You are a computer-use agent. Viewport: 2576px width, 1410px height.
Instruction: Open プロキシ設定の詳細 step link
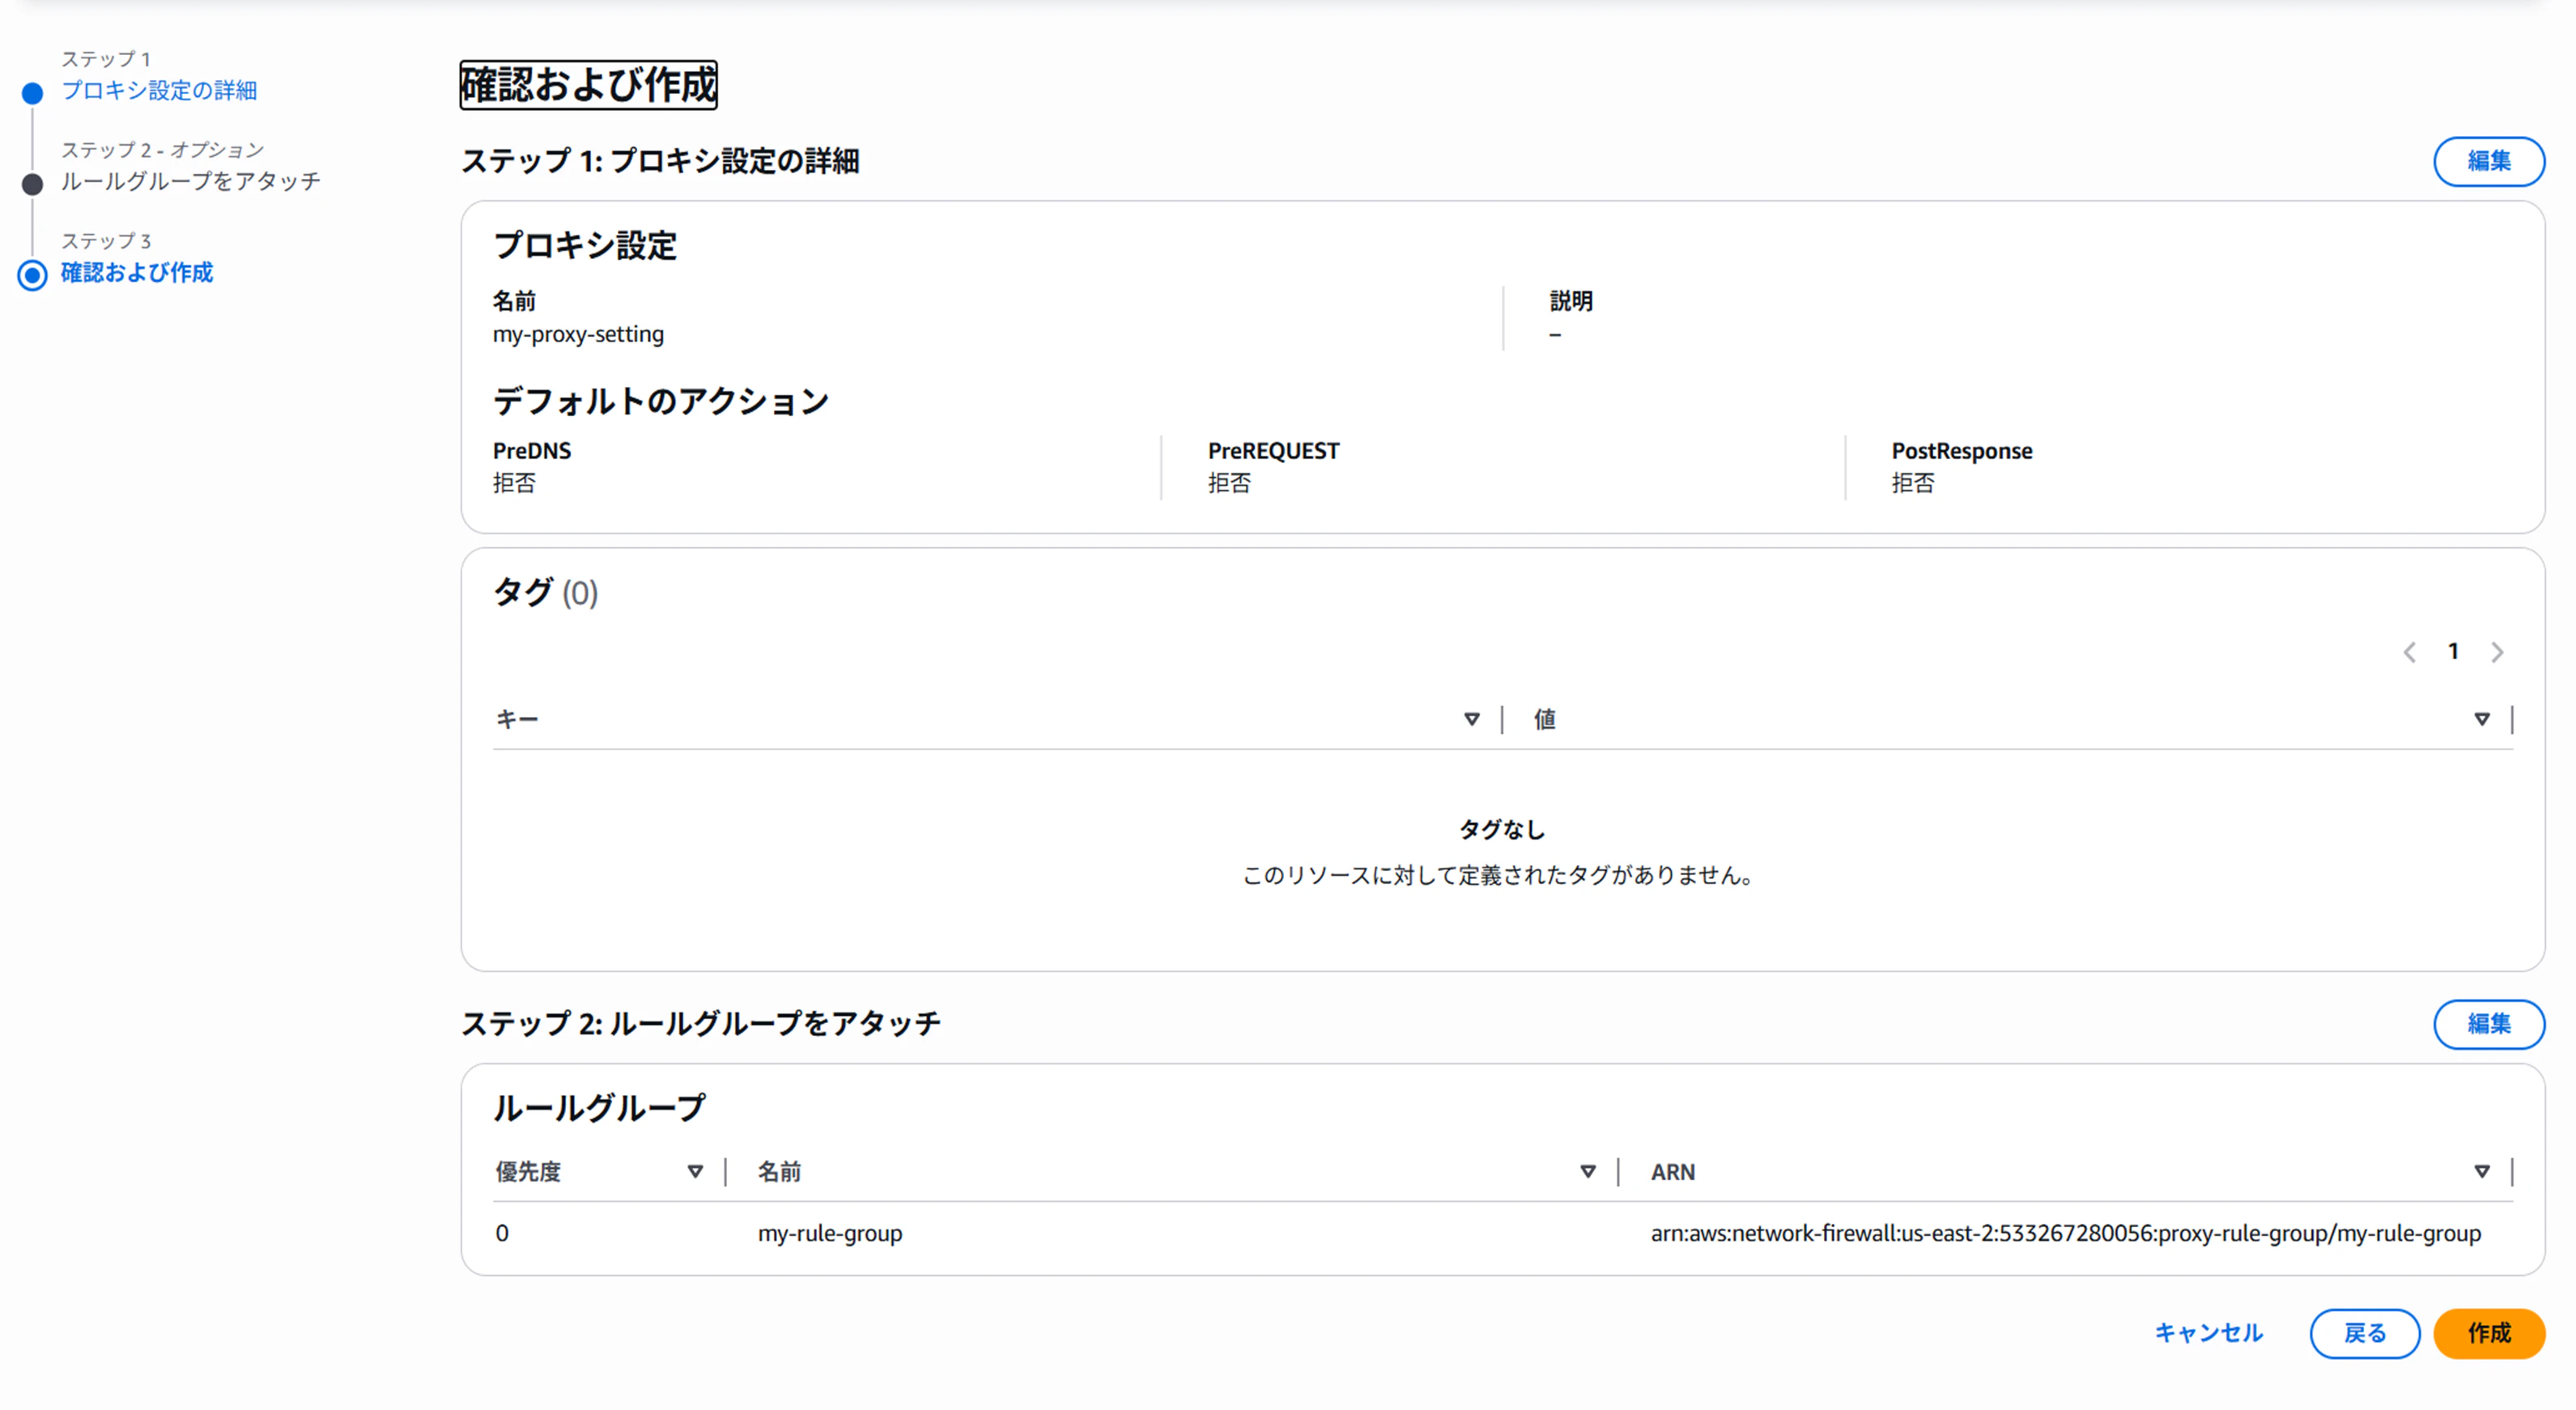point(159,90)
